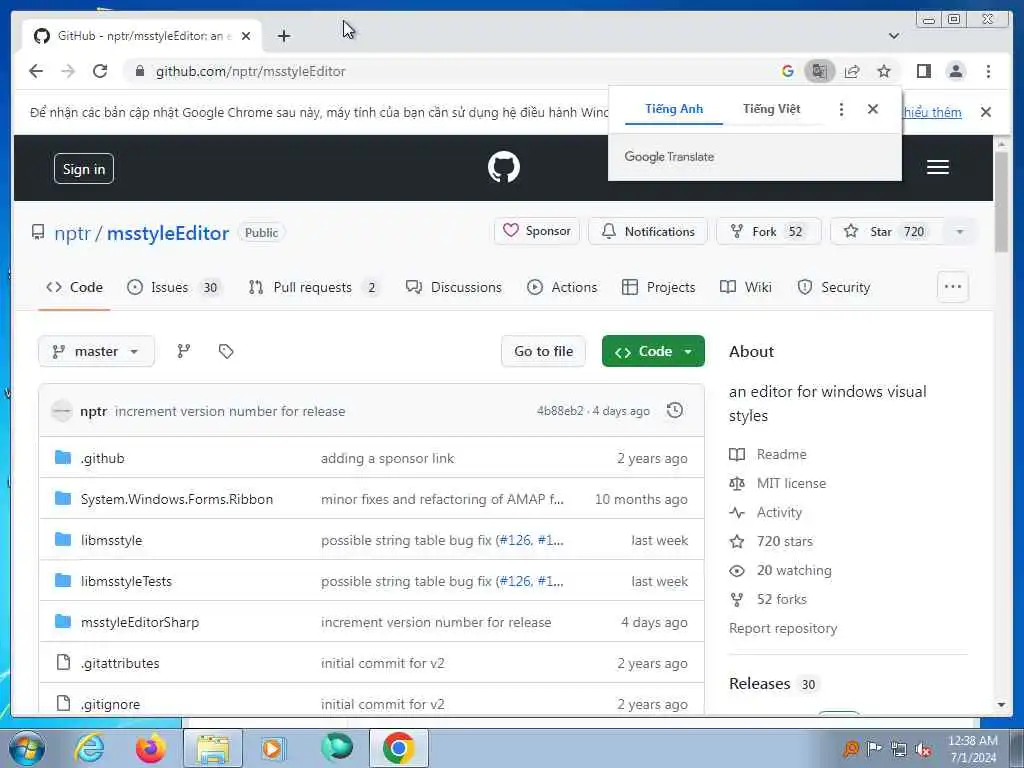Close the Google Translate popup
This screenshot has width=1024, height=768.
pyautogui.click(x=872, y=109)
